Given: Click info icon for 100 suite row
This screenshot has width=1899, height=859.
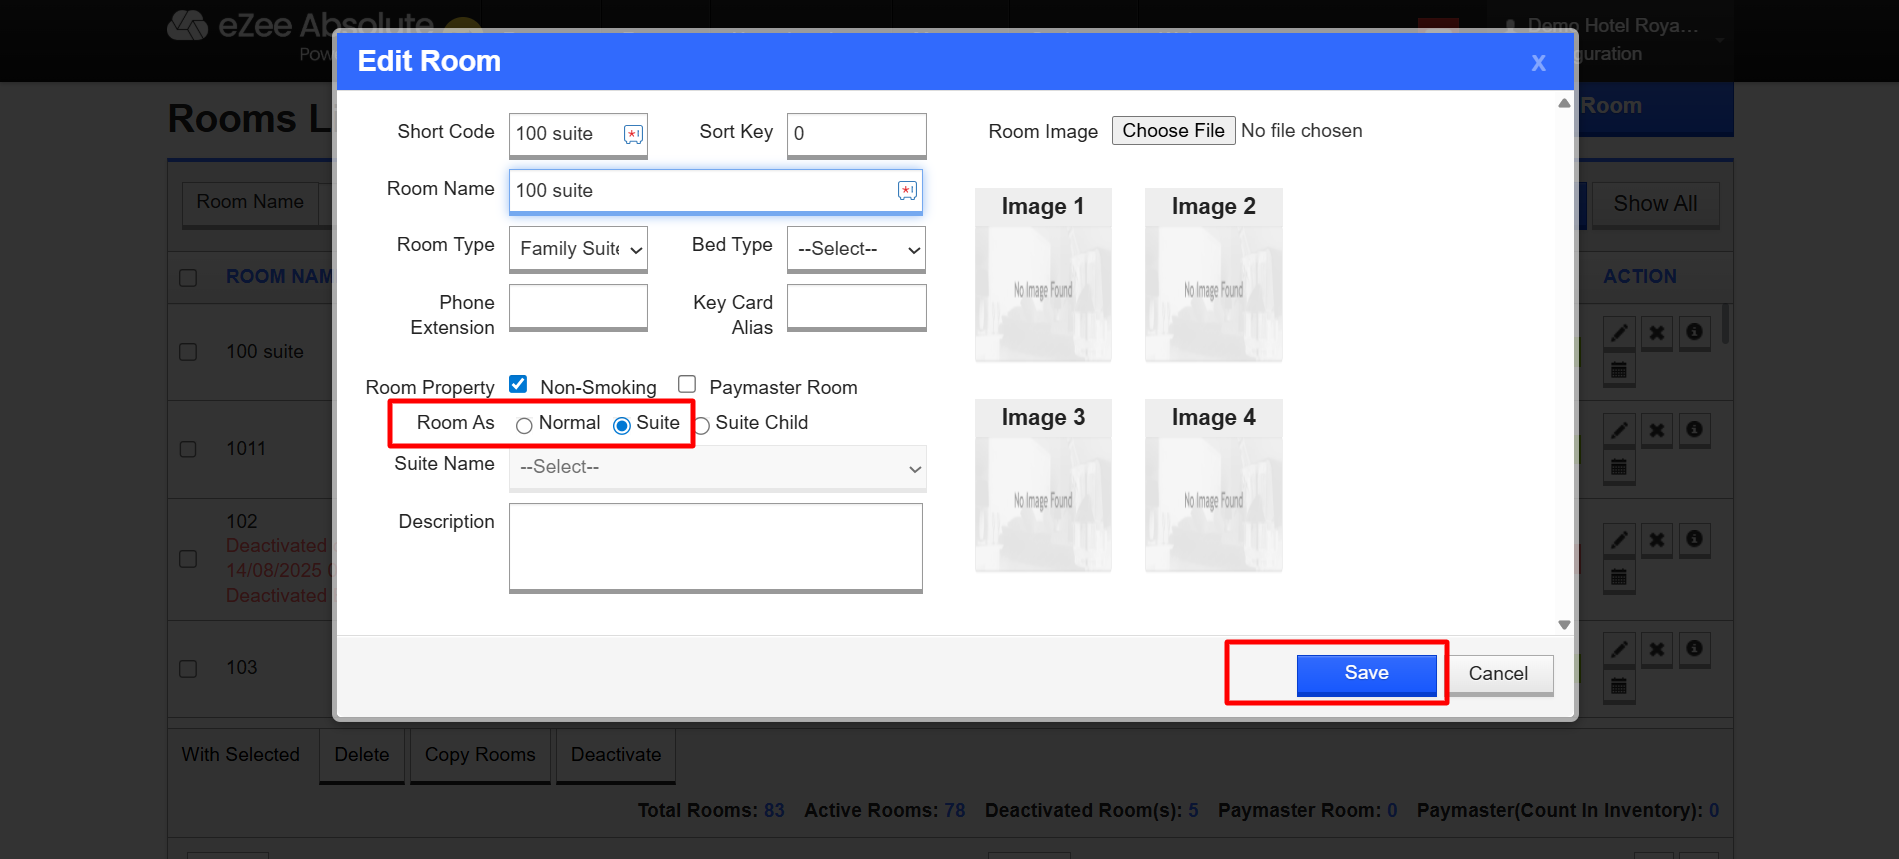Looking at the screenshot, I should pos(1694,332).
